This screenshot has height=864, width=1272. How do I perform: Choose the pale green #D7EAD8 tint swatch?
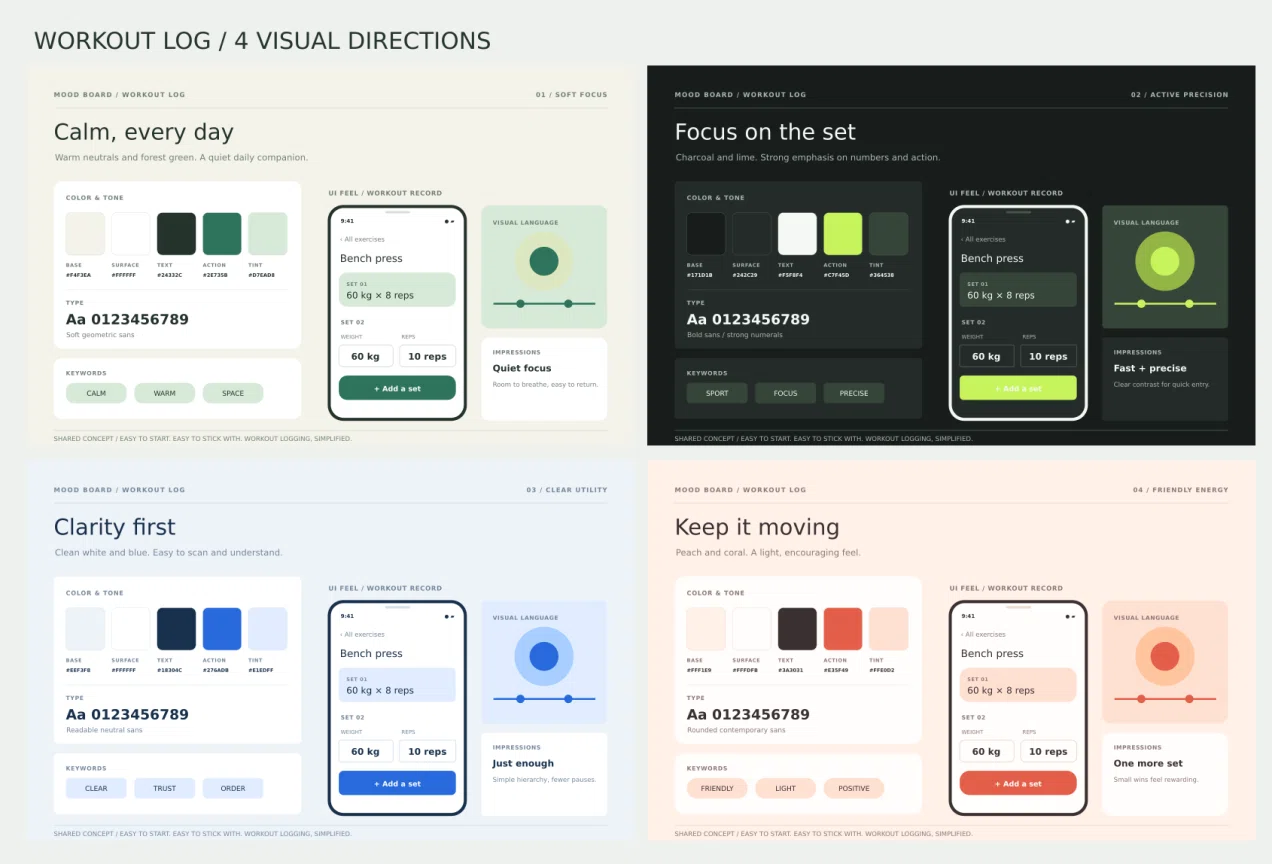(268, 234)
